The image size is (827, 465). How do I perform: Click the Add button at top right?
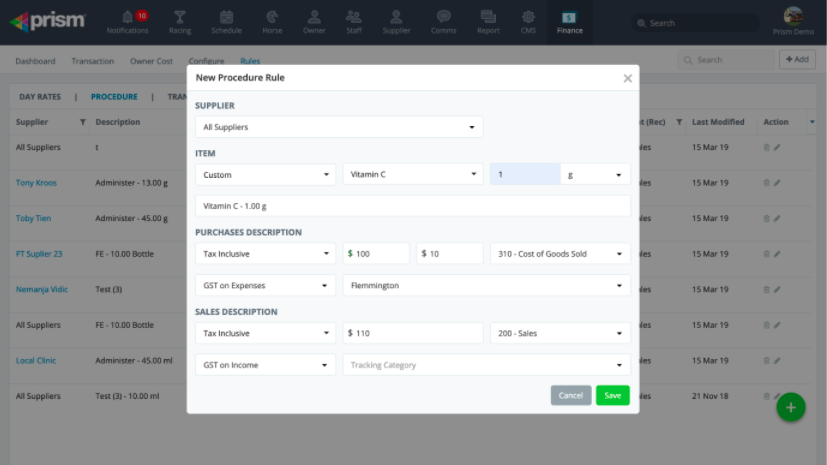pyautogui.click(x=797, y=60)
